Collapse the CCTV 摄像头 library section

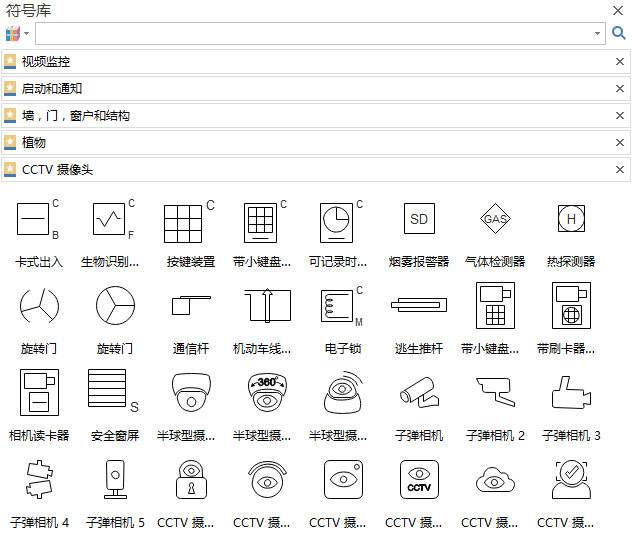click(315, 169)
